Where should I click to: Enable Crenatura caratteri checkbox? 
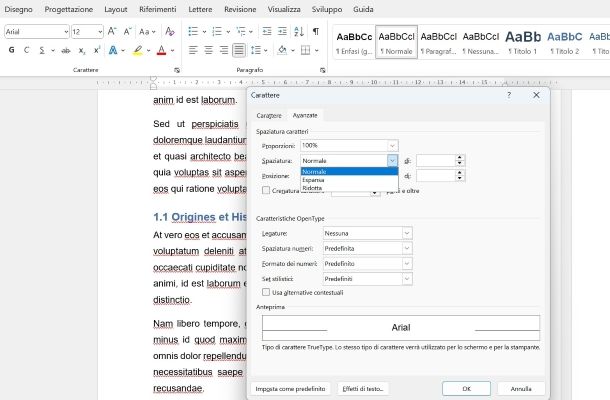point(266,190)
